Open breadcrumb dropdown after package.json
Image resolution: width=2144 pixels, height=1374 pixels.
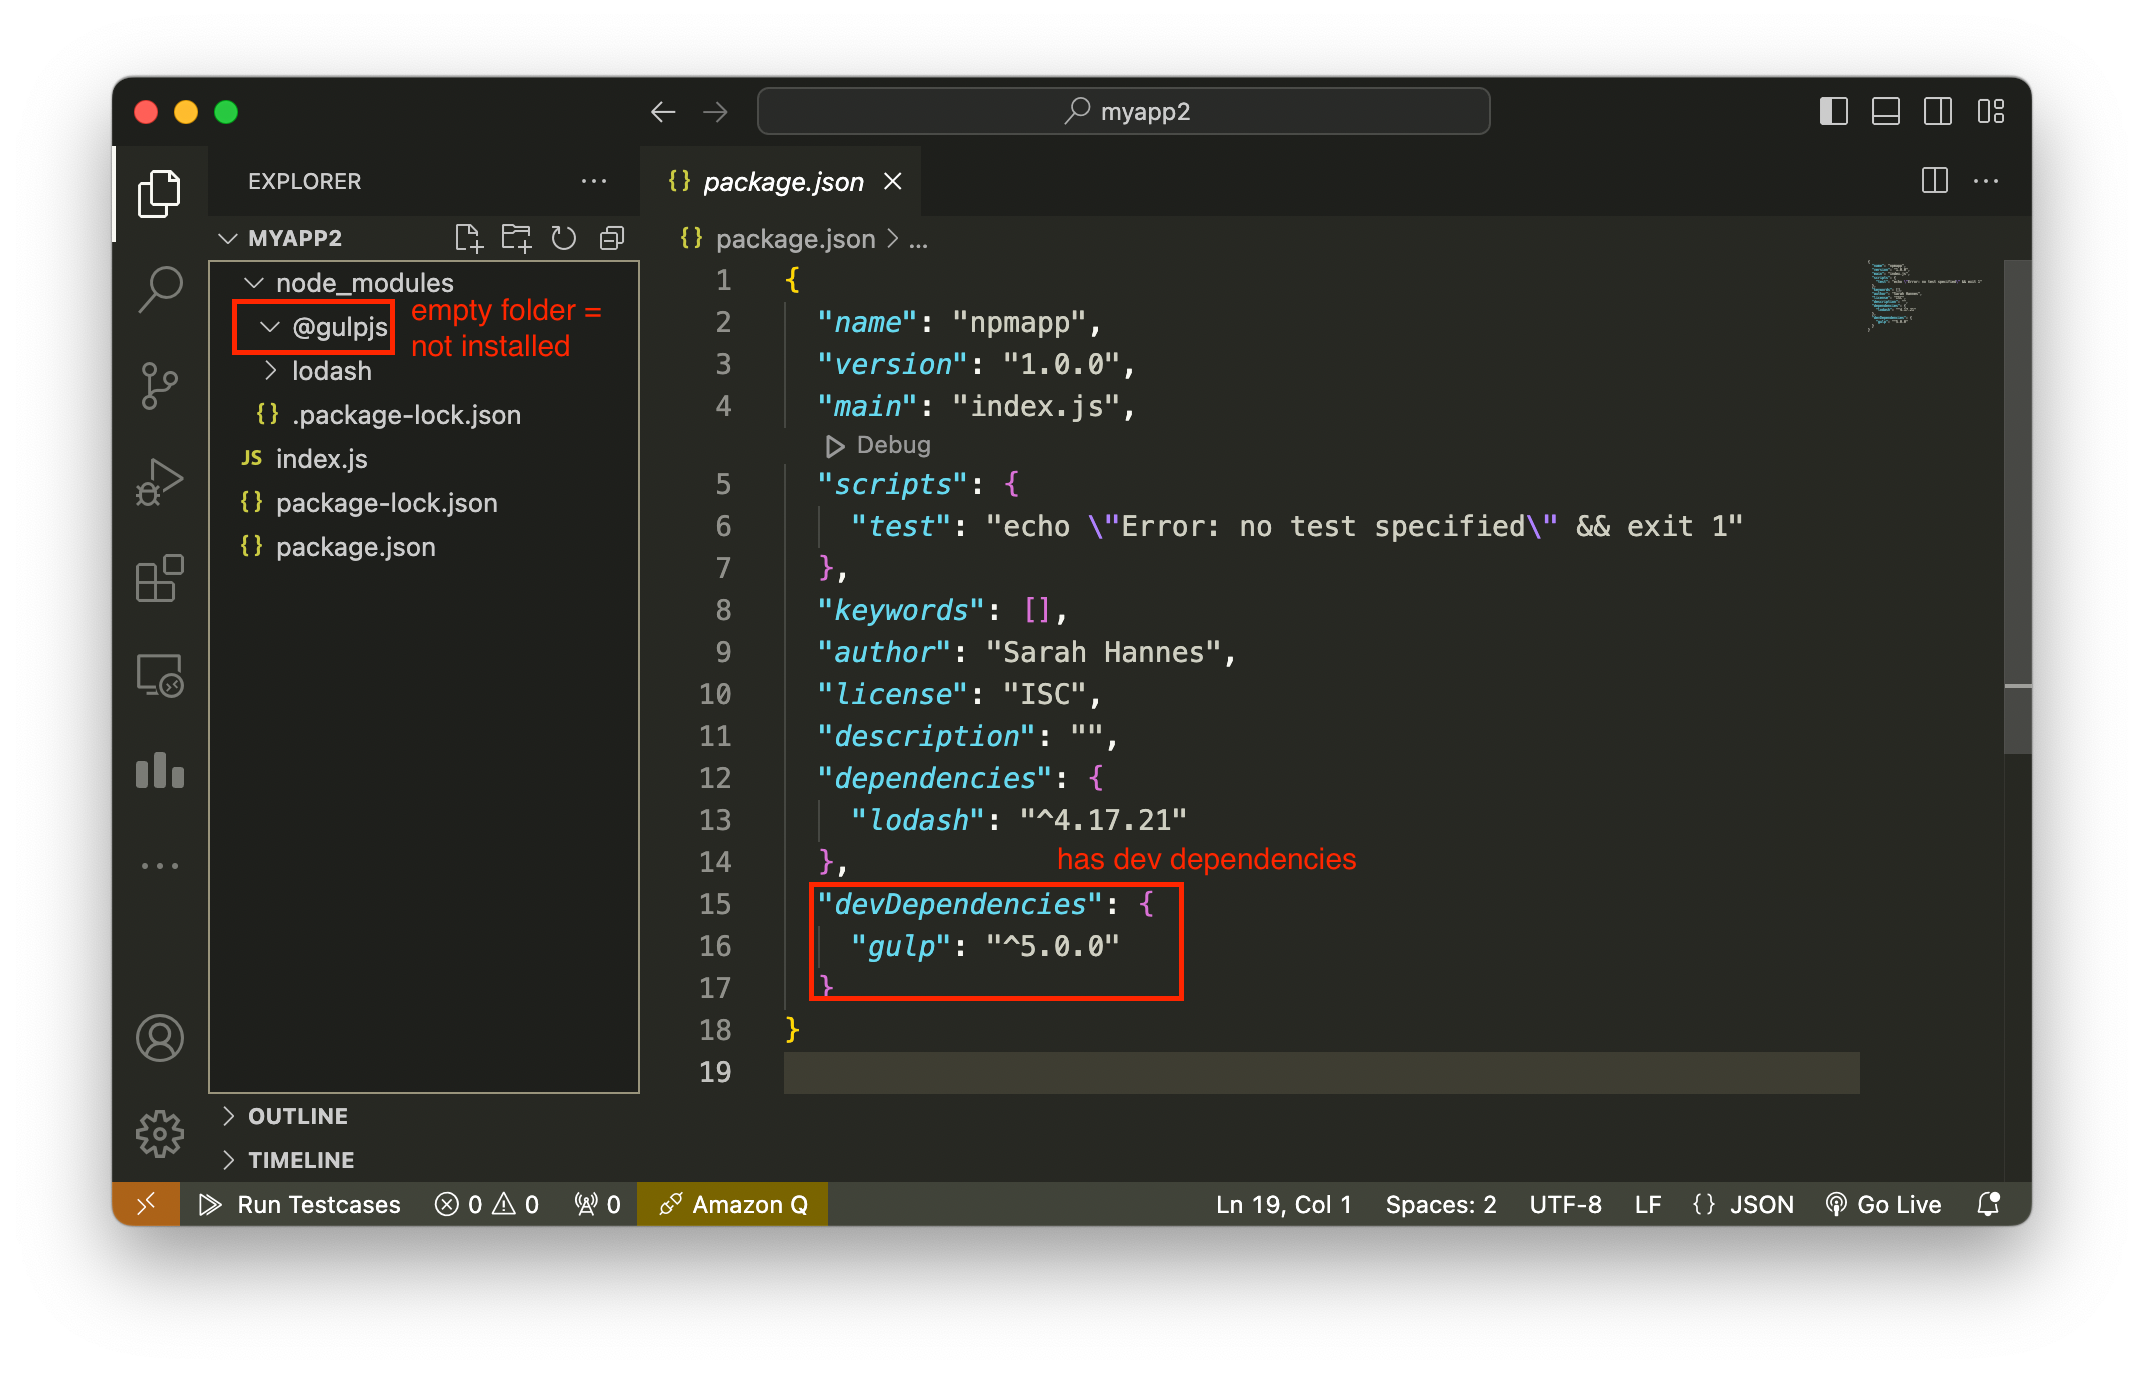coord(918,240)
